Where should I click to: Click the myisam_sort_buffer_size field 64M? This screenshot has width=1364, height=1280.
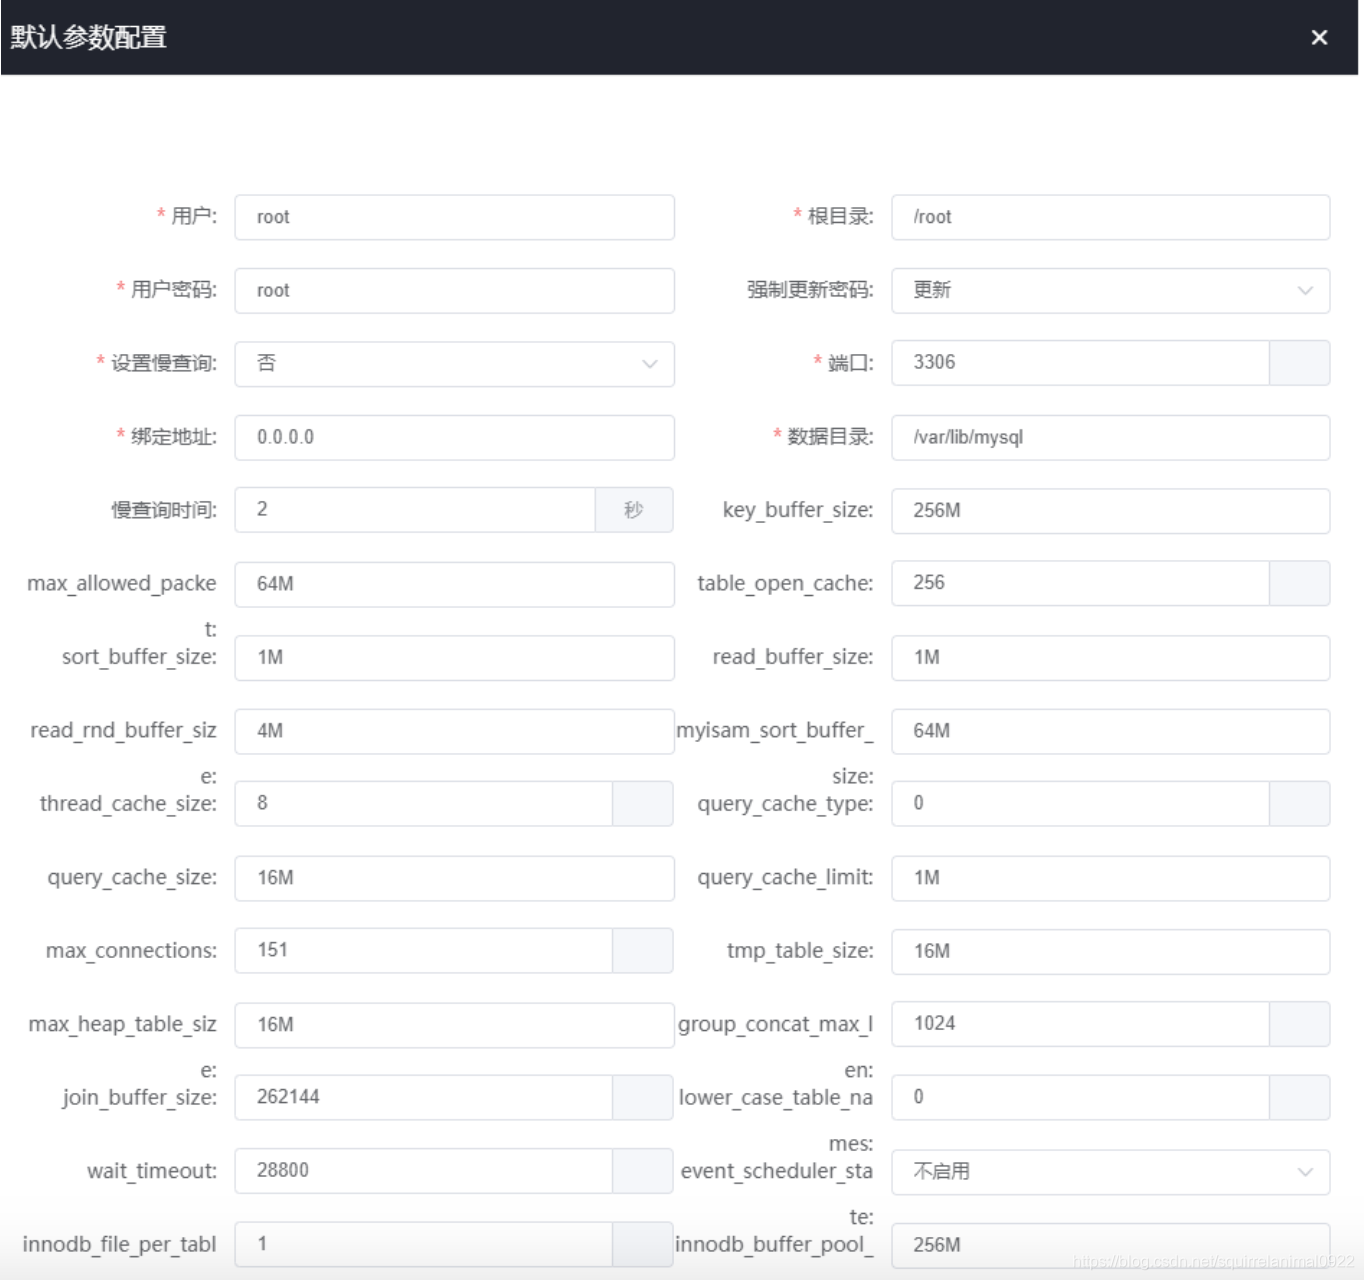1110,731
